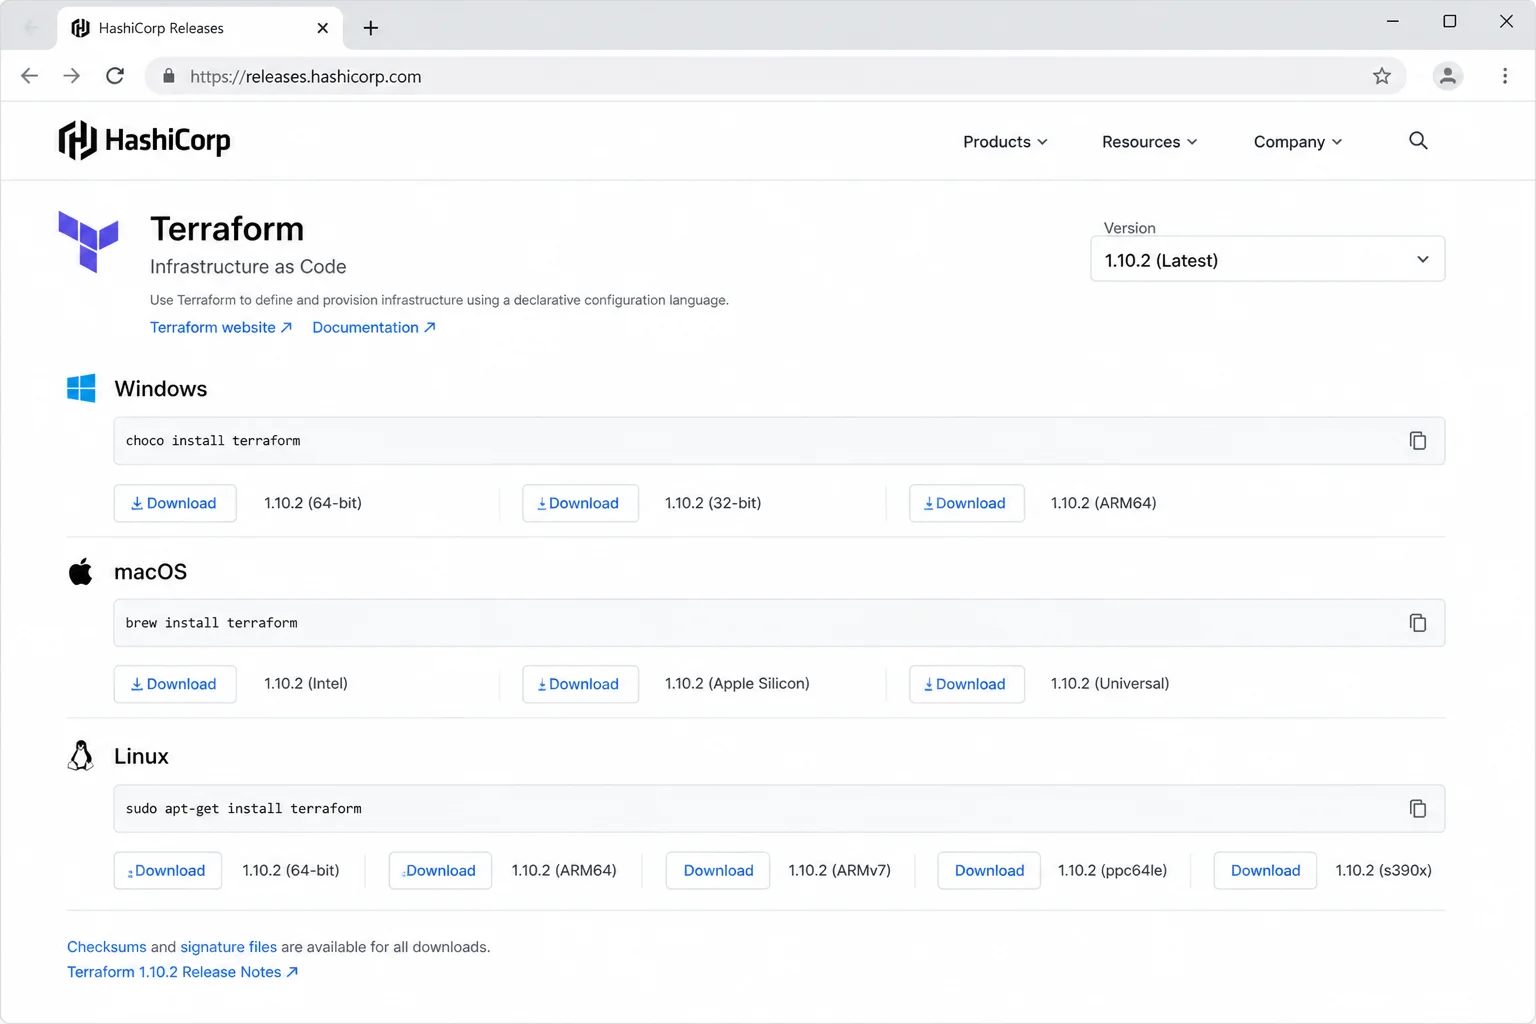Open the Checksums link
This screenshot has width=1536, height=1024.
tap(107, 947)
